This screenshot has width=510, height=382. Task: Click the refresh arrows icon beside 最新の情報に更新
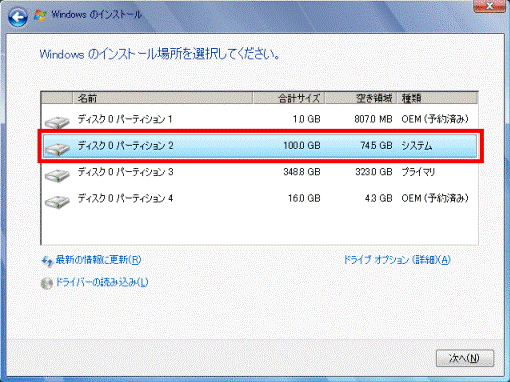pos(47,261)
